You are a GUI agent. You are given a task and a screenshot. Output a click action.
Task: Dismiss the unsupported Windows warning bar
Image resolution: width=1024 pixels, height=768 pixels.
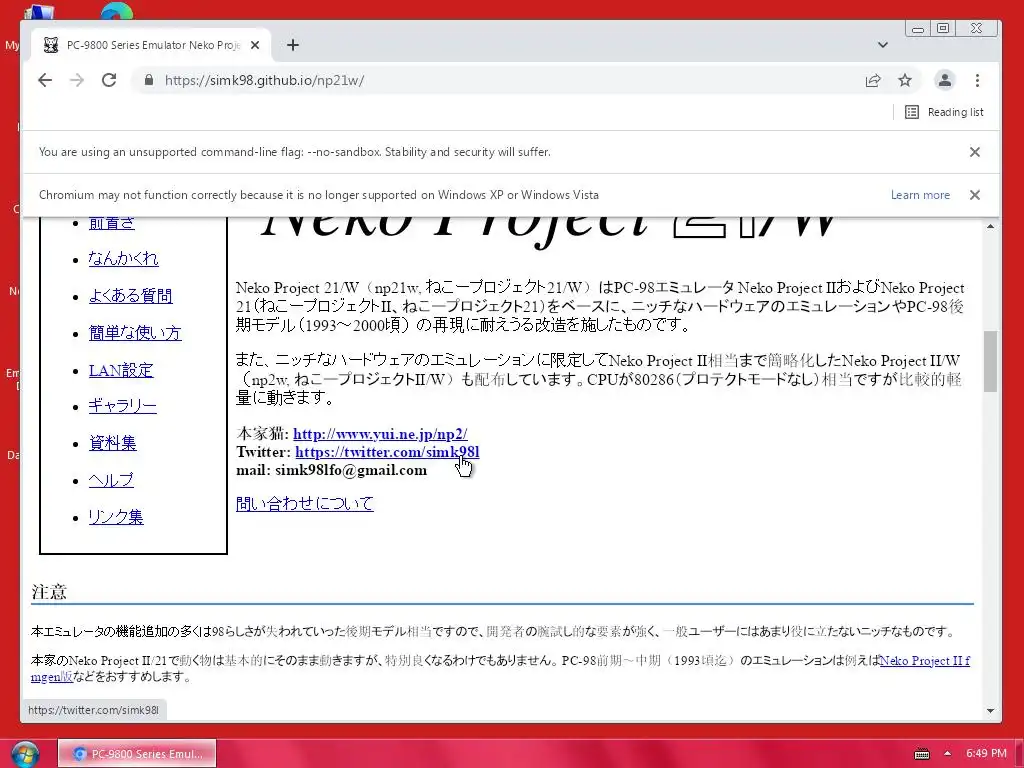[x=974, y=195]
